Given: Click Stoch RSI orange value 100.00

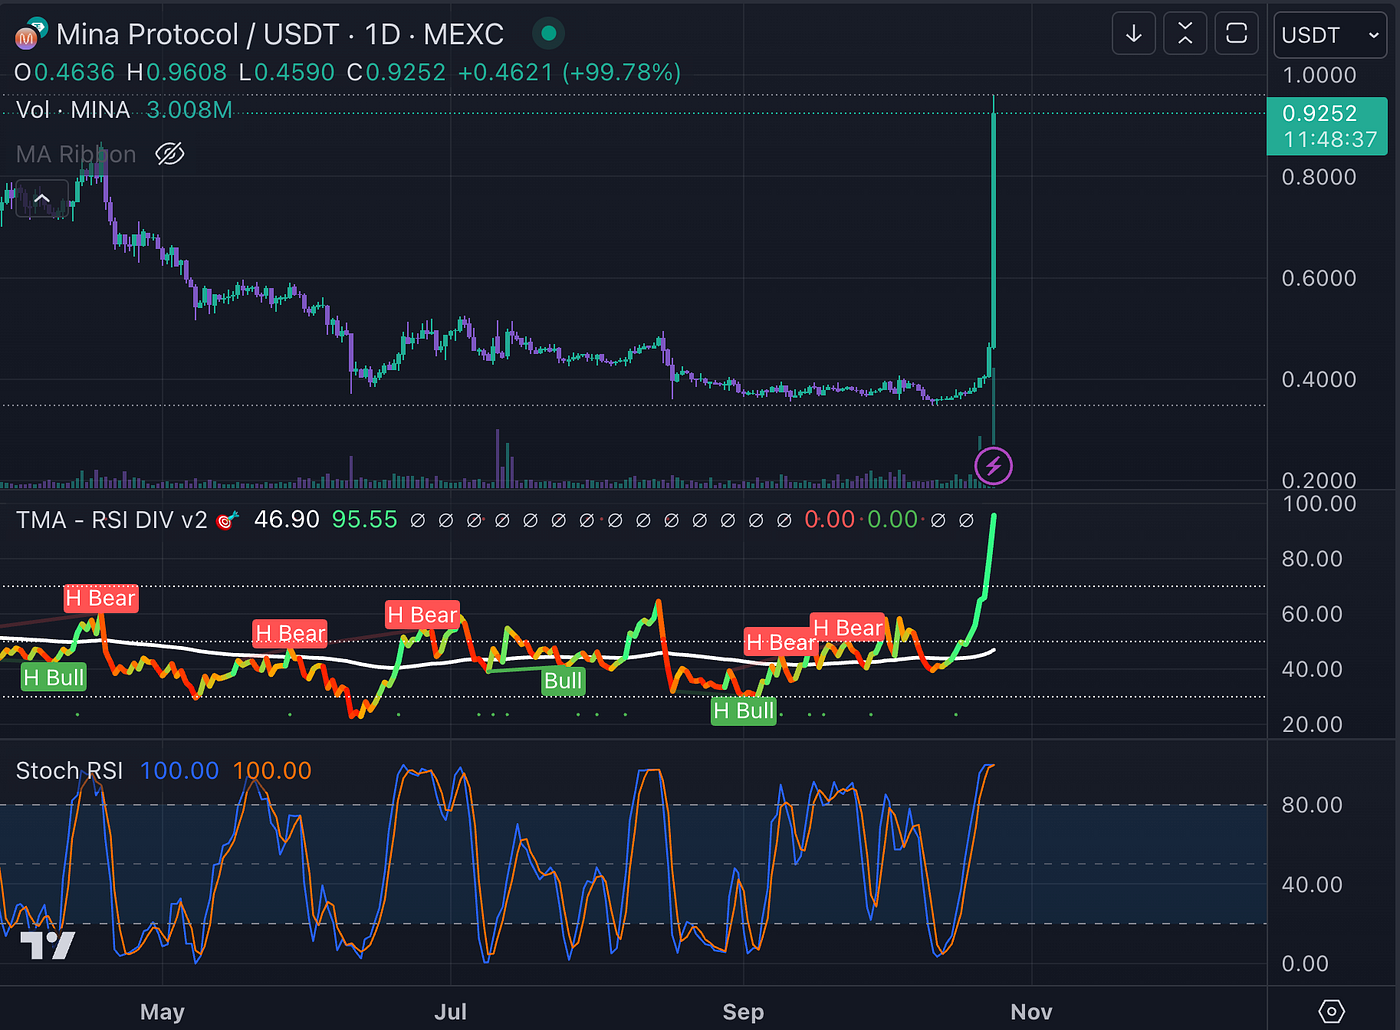Looking at the screenshot, I should point(272,771).
